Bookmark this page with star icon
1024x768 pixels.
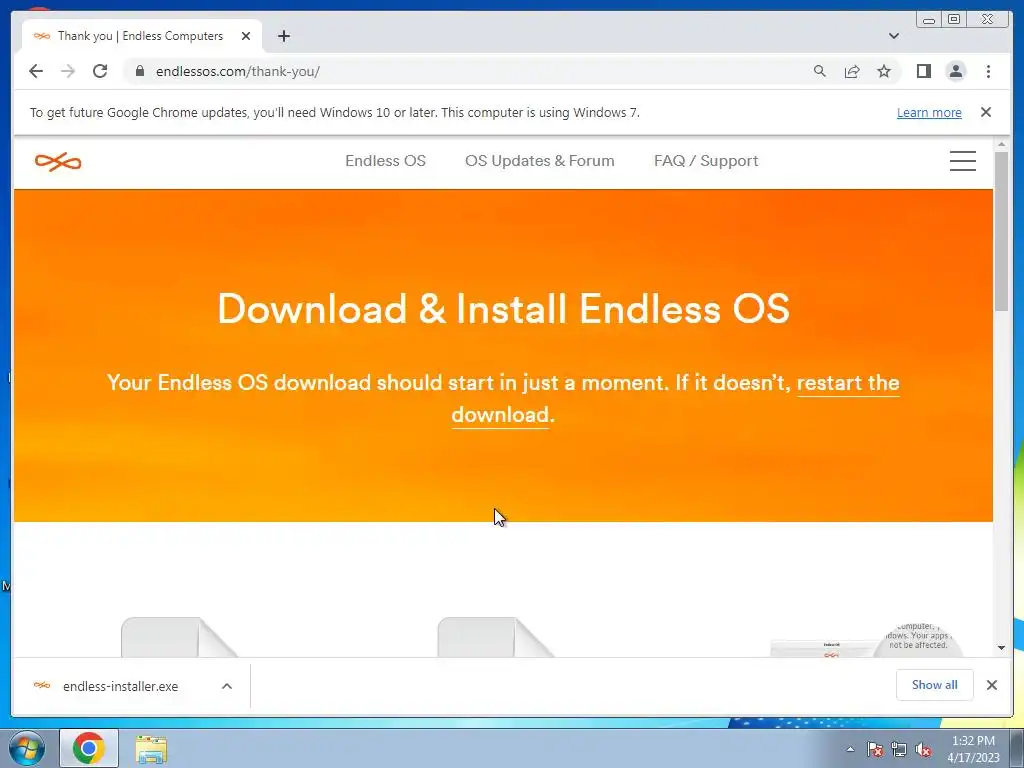pyautogui.click(x=884, y=71)
